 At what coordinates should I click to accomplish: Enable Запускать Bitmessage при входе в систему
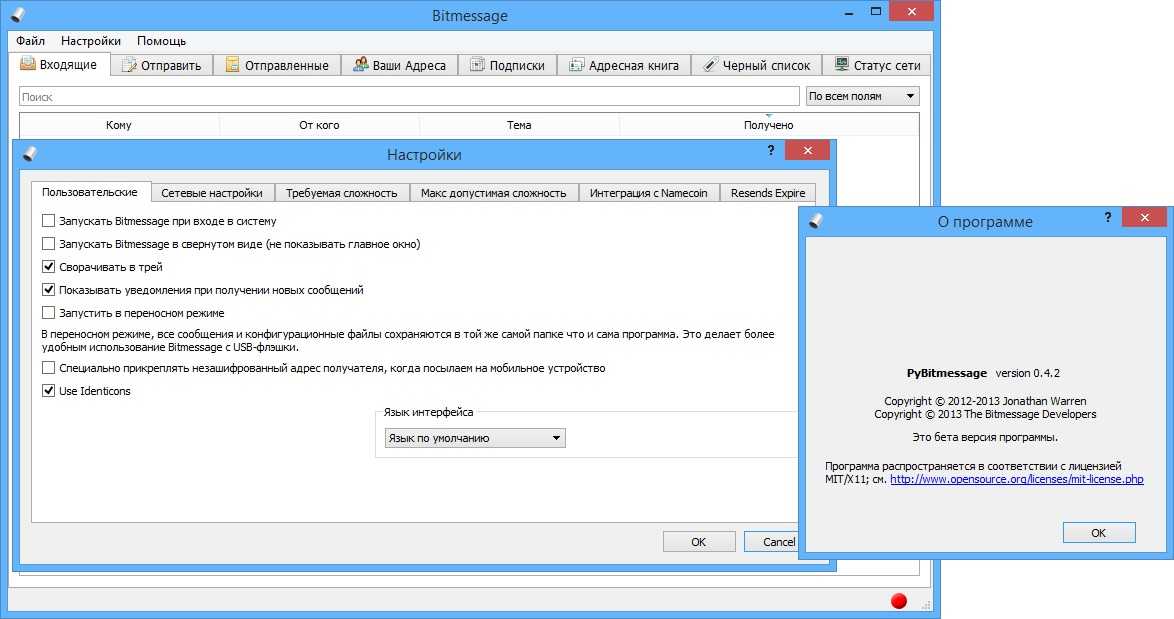(x=49, y=221)
